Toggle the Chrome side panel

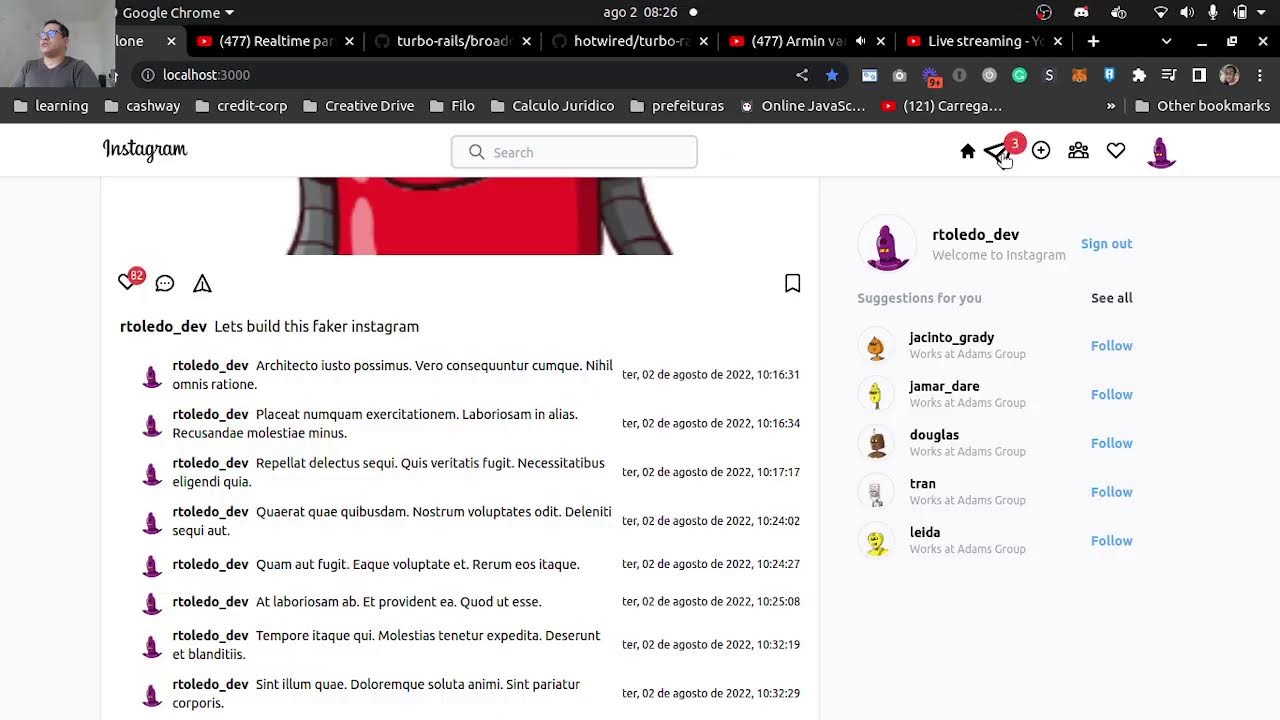coord(1199,75)
